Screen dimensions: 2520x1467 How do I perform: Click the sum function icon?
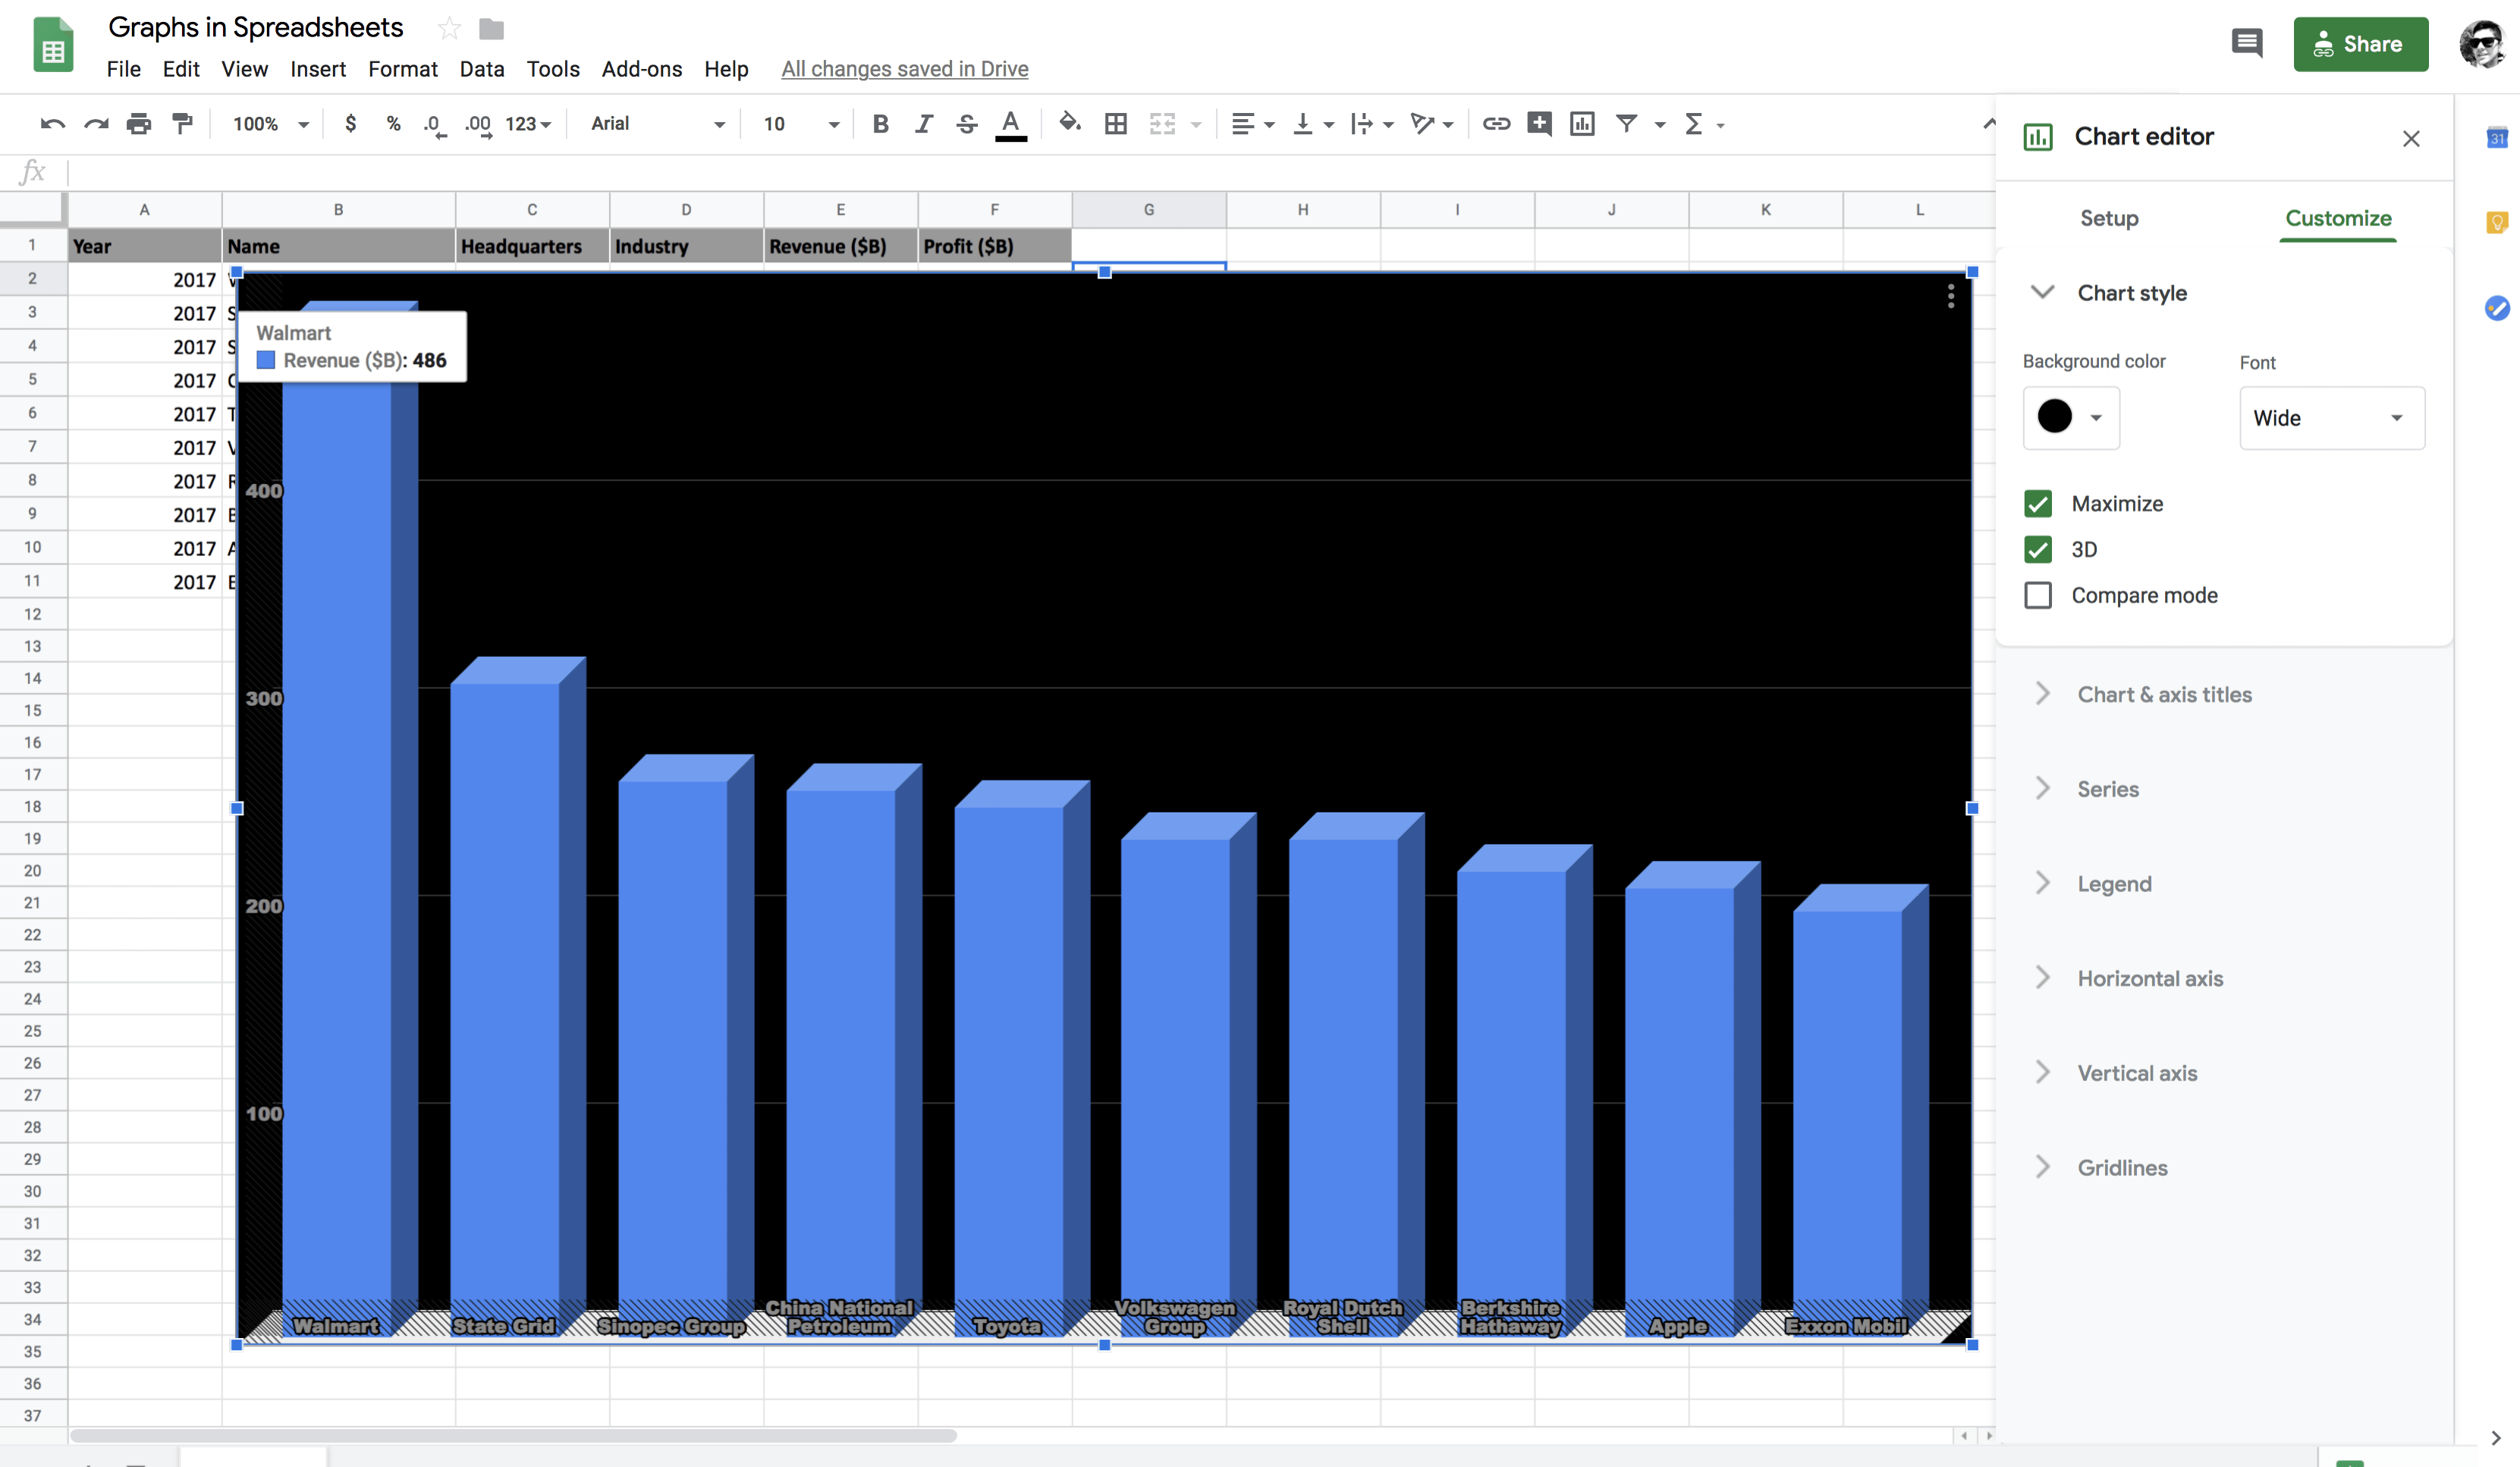coord(1694,122)
